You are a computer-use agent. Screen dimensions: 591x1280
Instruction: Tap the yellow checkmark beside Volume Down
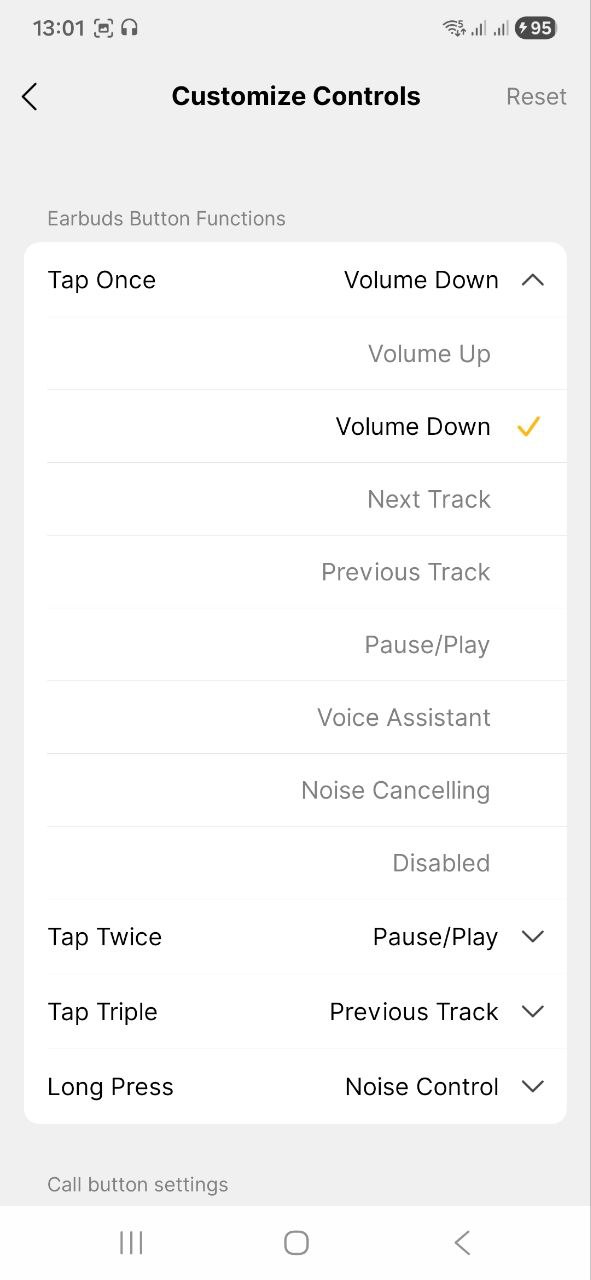(x=528, y=427)
